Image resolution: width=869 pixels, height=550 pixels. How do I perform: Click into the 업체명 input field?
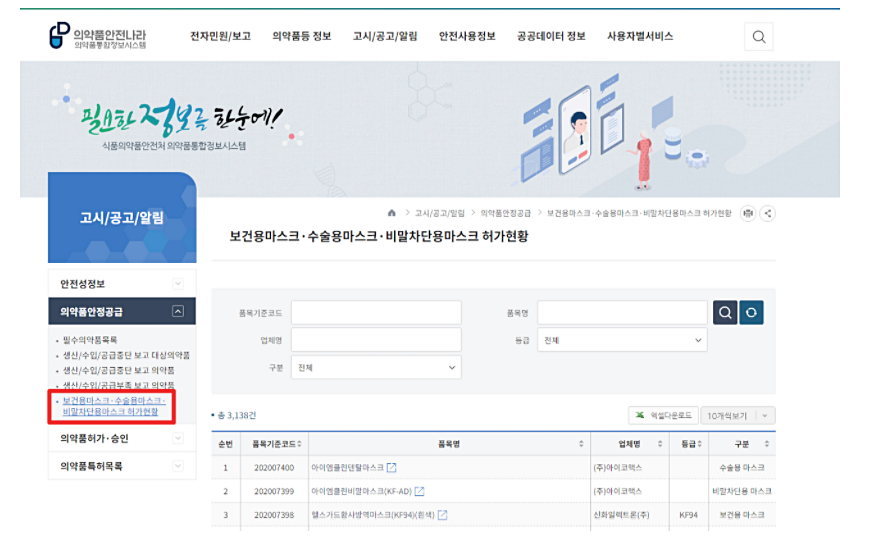pyautogui.click(x=376, y=340)
